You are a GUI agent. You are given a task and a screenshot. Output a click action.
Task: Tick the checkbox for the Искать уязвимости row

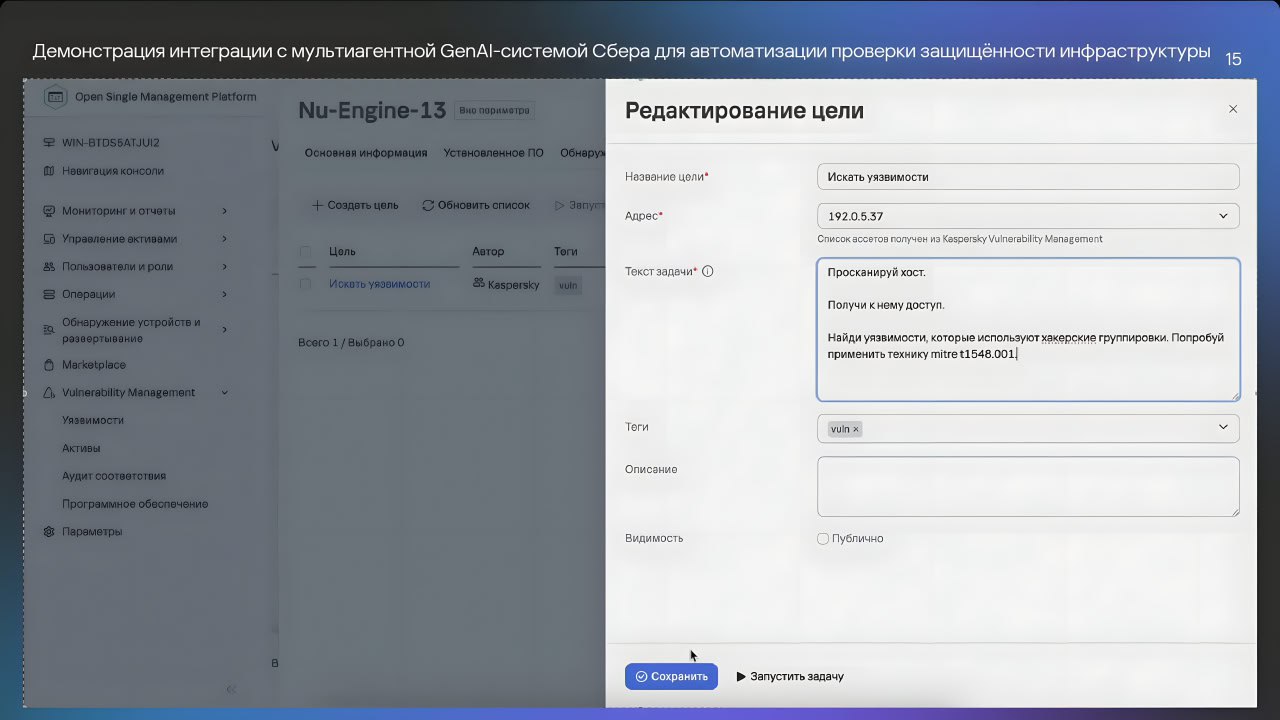pos(306,284)
